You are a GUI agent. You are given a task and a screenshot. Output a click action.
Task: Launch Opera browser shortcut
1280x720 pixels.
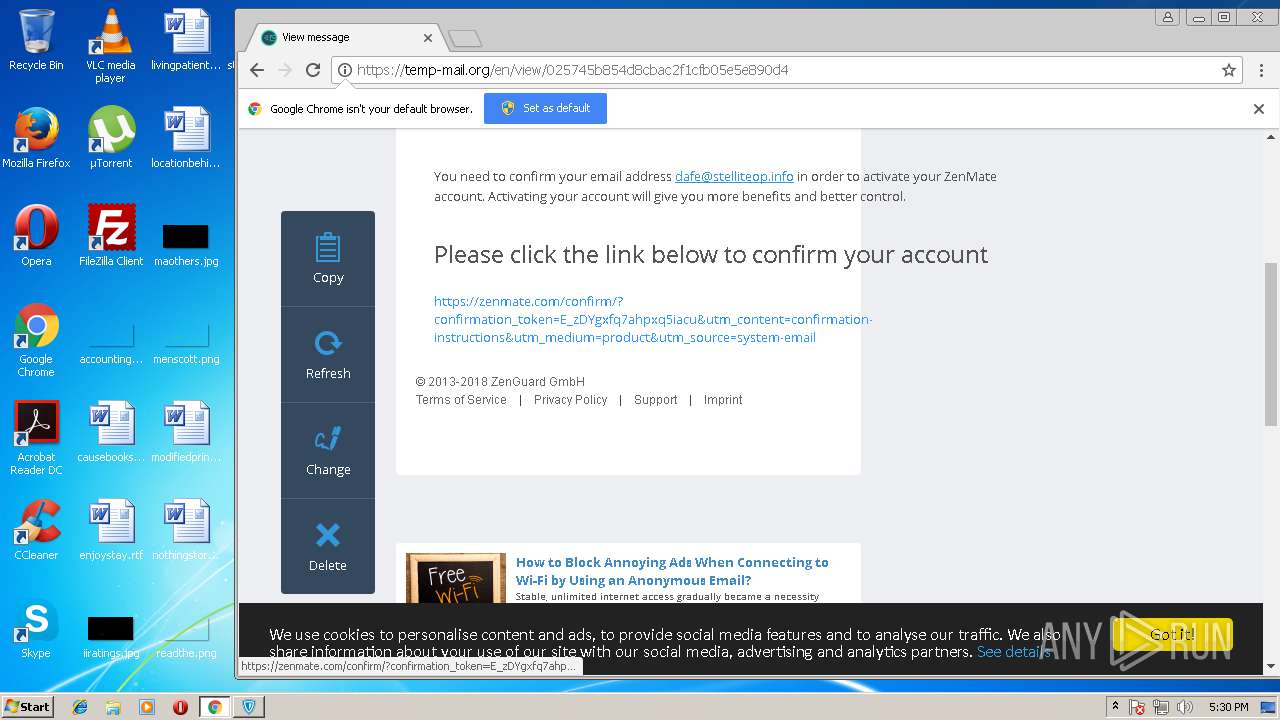tap(36, 236)
